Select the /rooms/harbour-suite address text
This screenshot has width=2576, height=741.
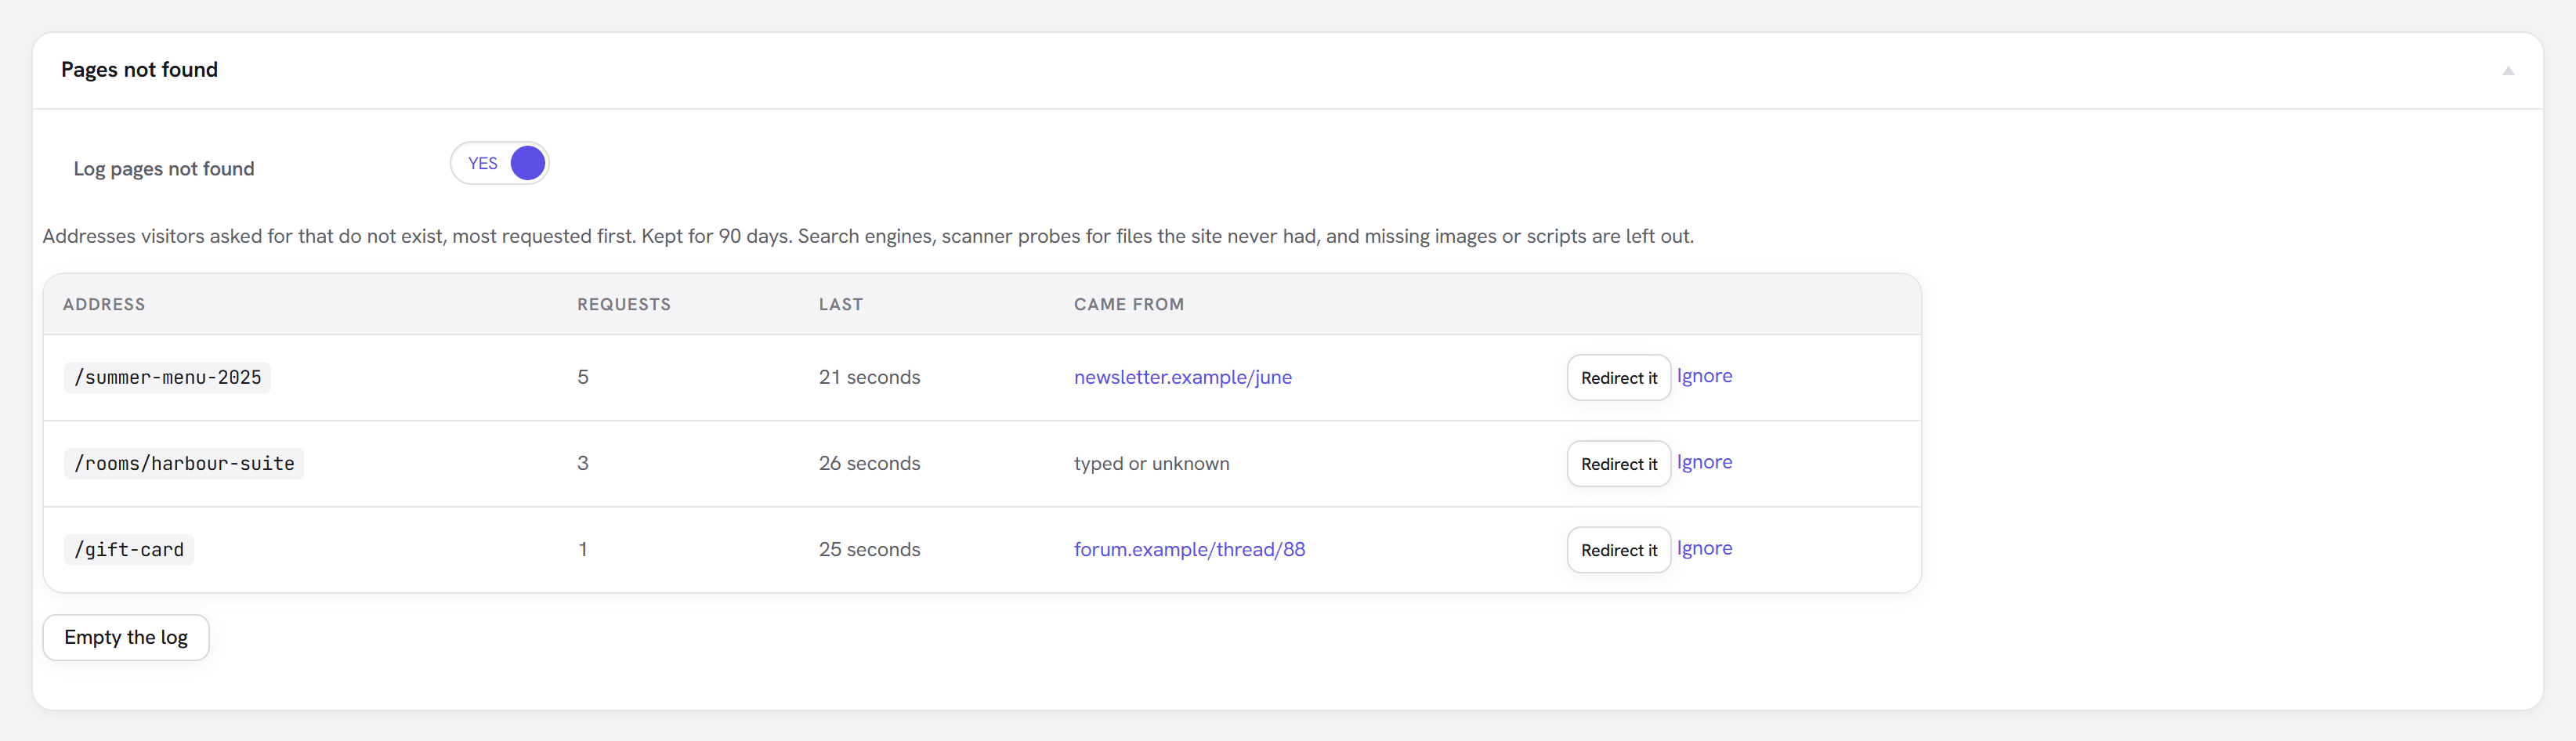184,463
